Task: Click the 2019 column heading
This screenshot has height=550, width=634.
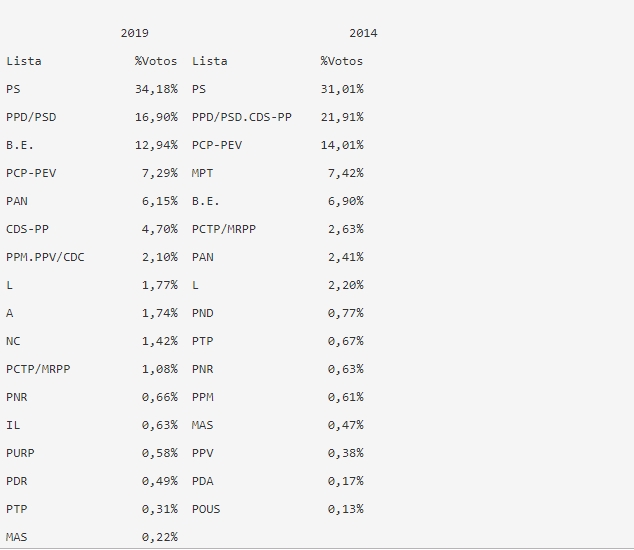Action: pyautogui.click(x=135, y=33)
